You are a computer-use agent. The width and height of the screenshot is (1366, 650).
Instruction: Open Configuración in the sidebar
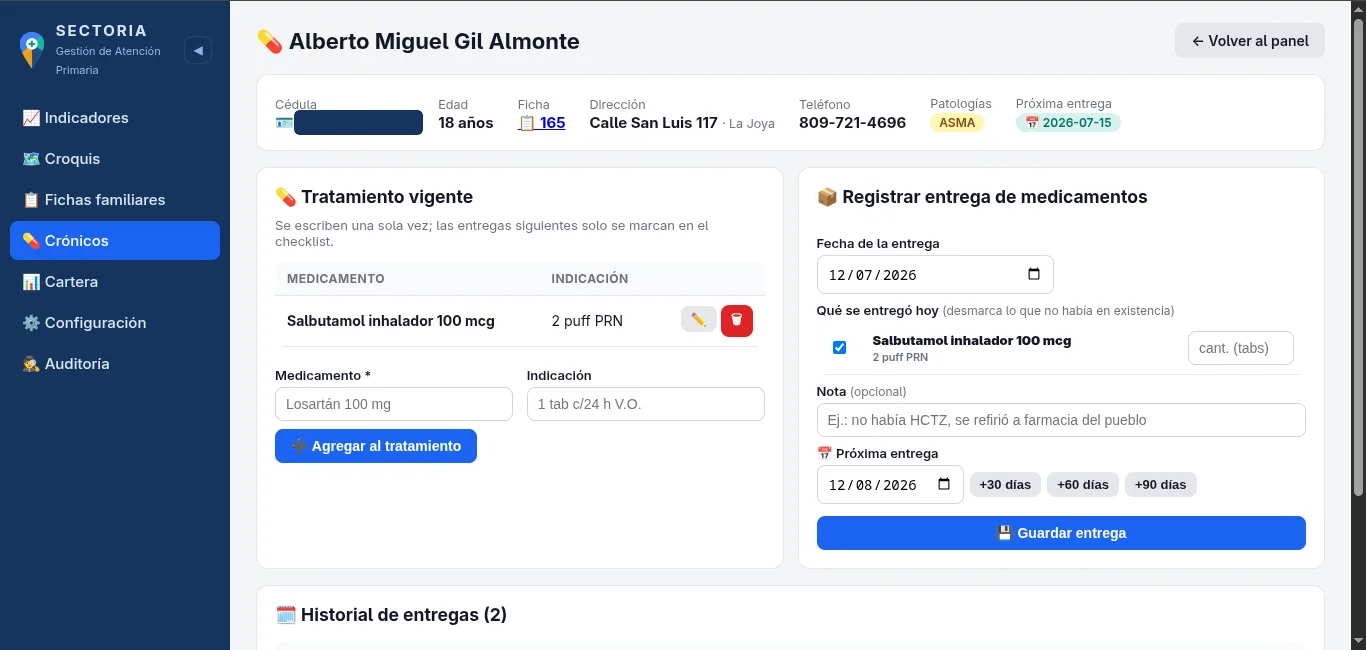[115, 323]
